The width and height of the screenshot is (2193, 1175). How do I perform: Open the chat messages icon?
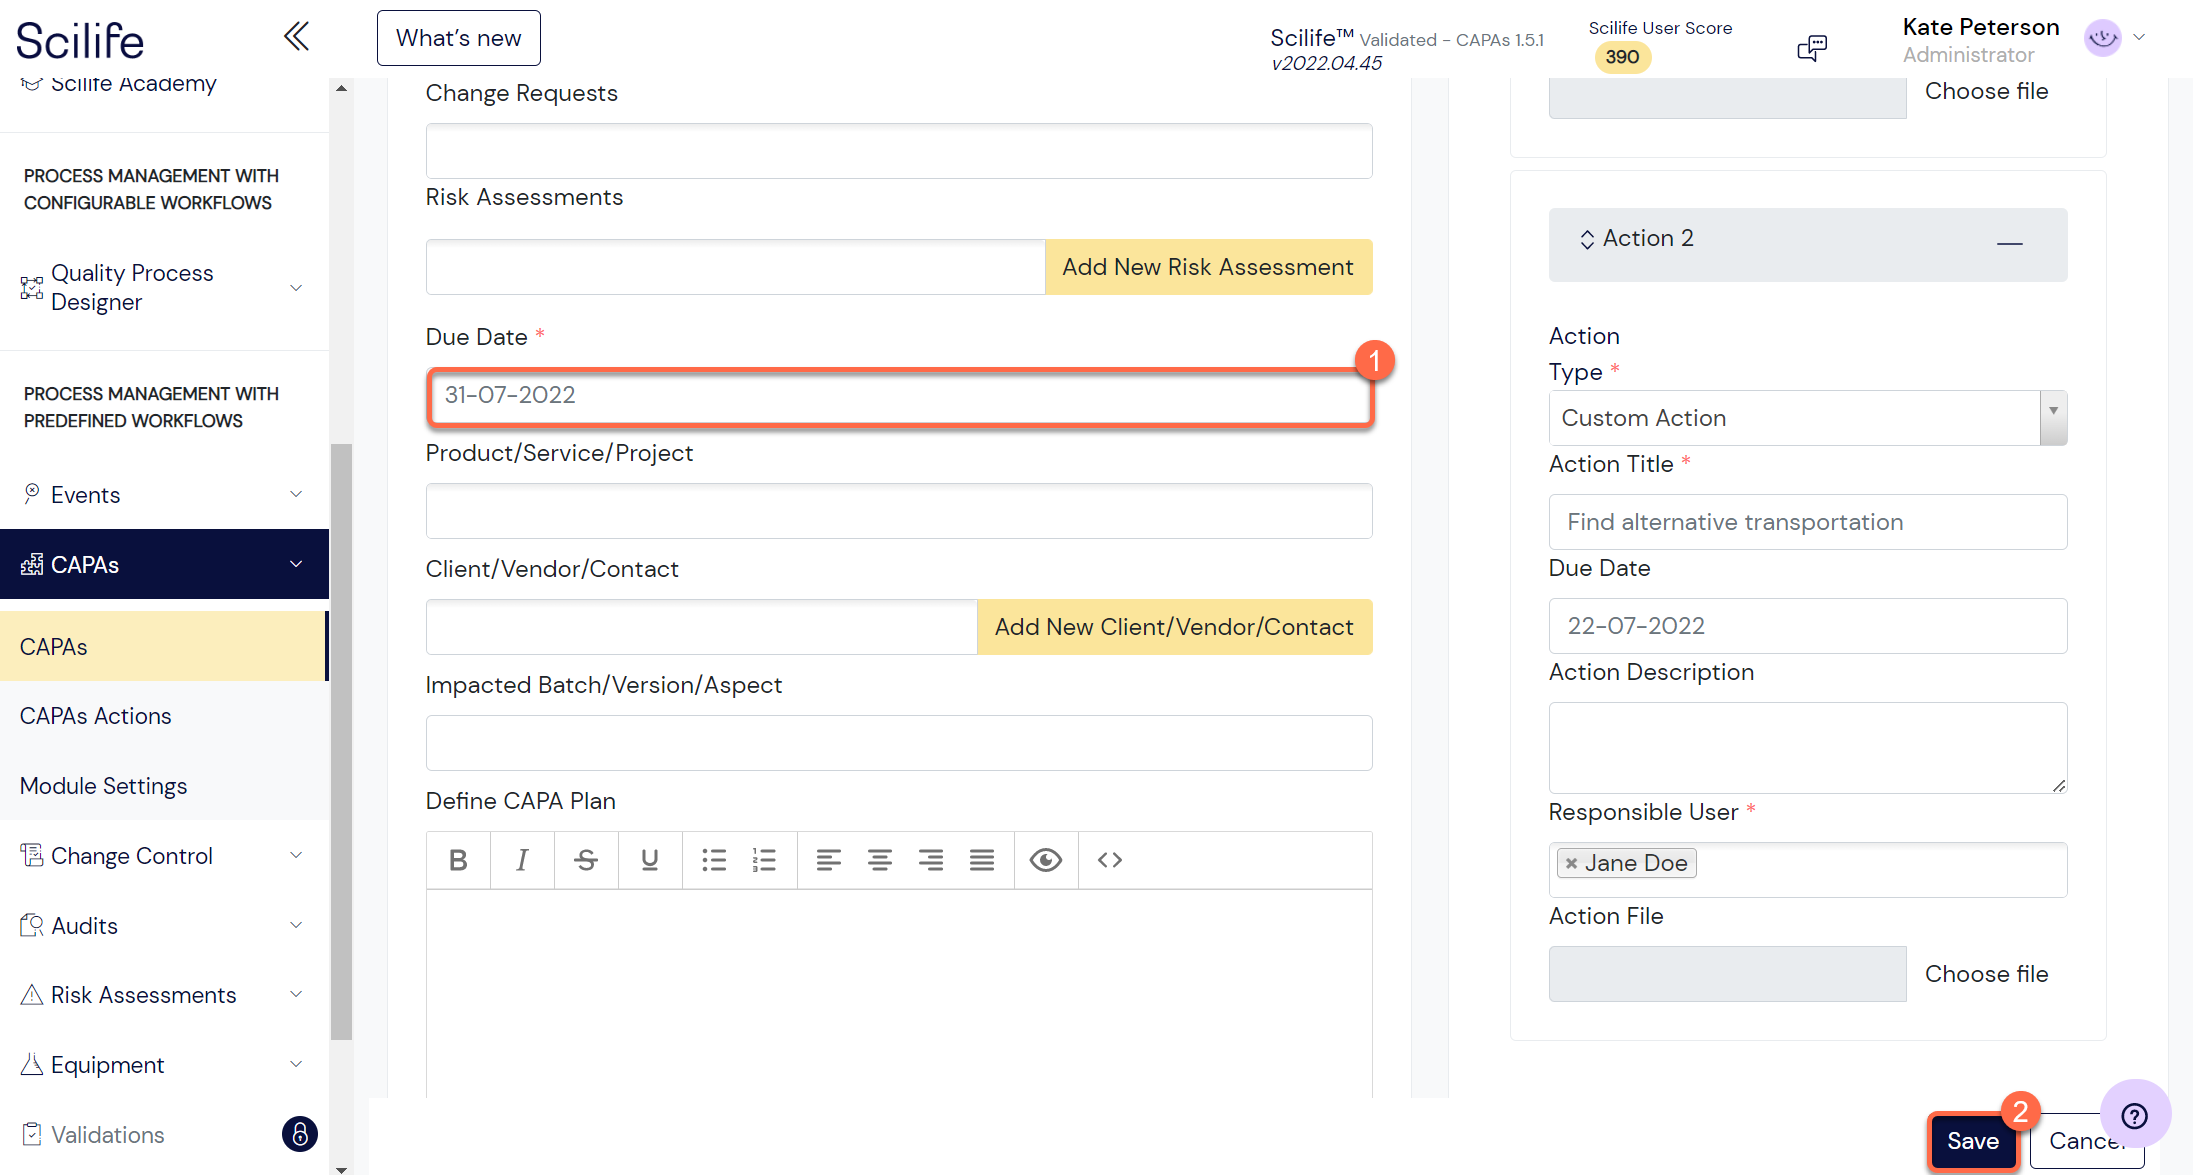[x=1812, y=47]
